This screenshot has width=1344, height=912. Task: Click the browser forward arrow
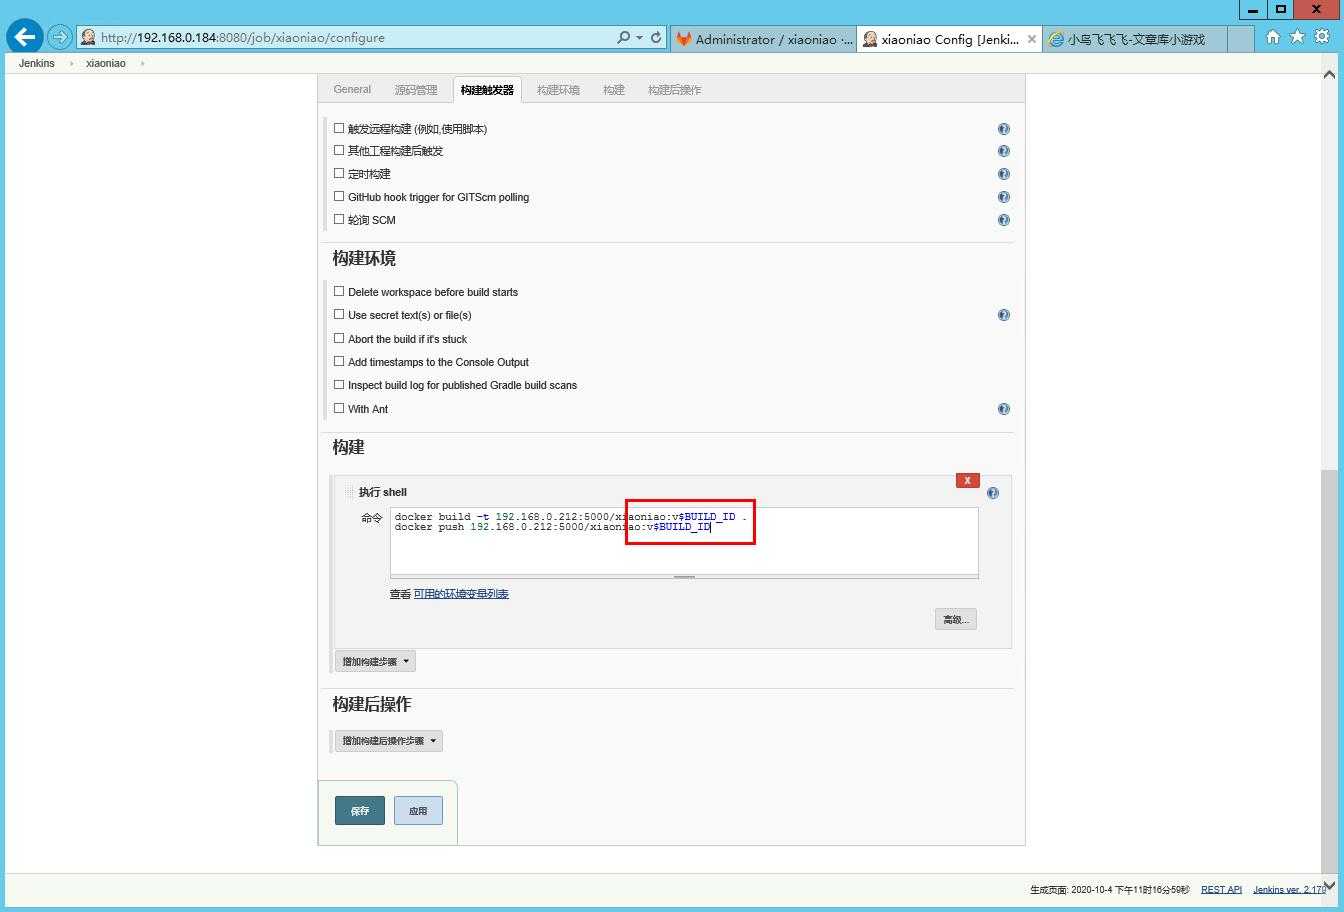pos(59,37)
